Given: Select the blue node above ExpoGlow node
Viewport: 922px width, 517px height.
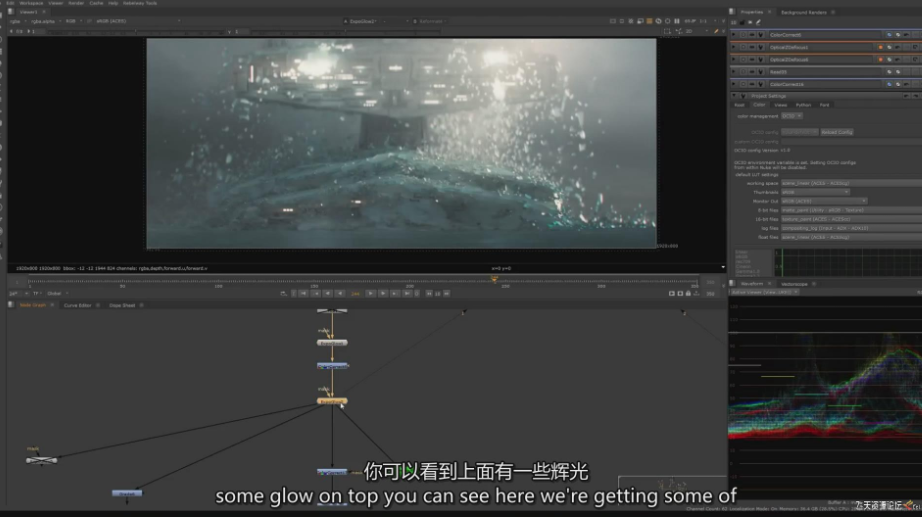Looking at the screenshot, I should pos(332,366).
